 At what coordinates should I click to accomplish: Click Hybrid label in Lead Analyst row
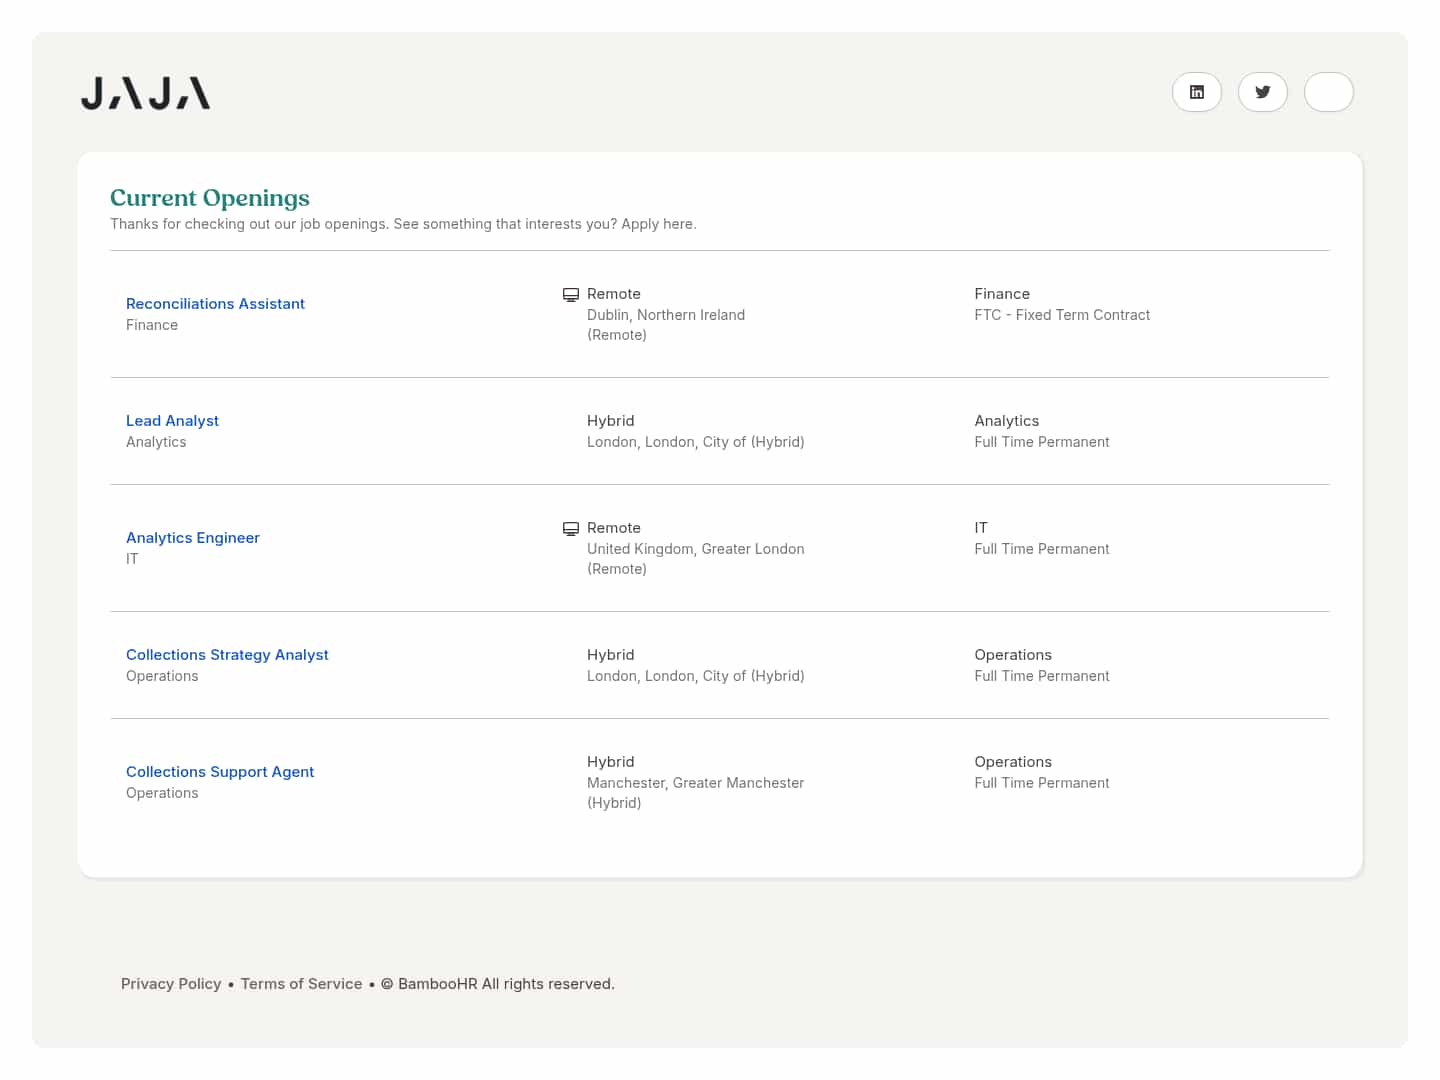click(611, 421)
